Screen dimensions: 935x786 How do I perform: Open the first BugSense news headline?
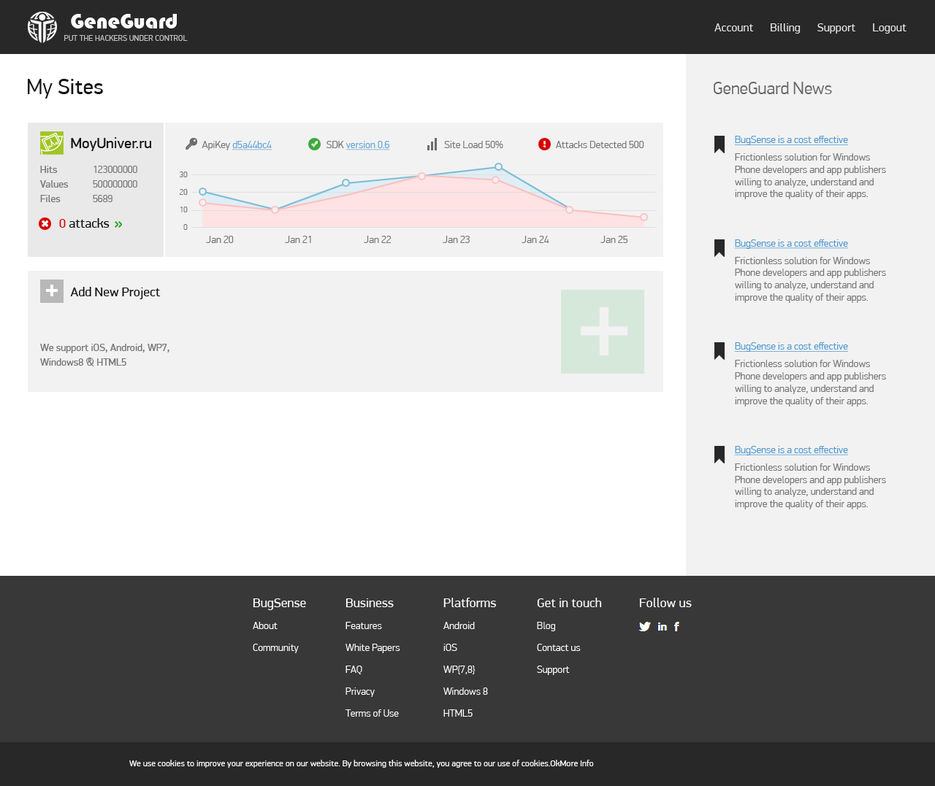coord(791,140)
